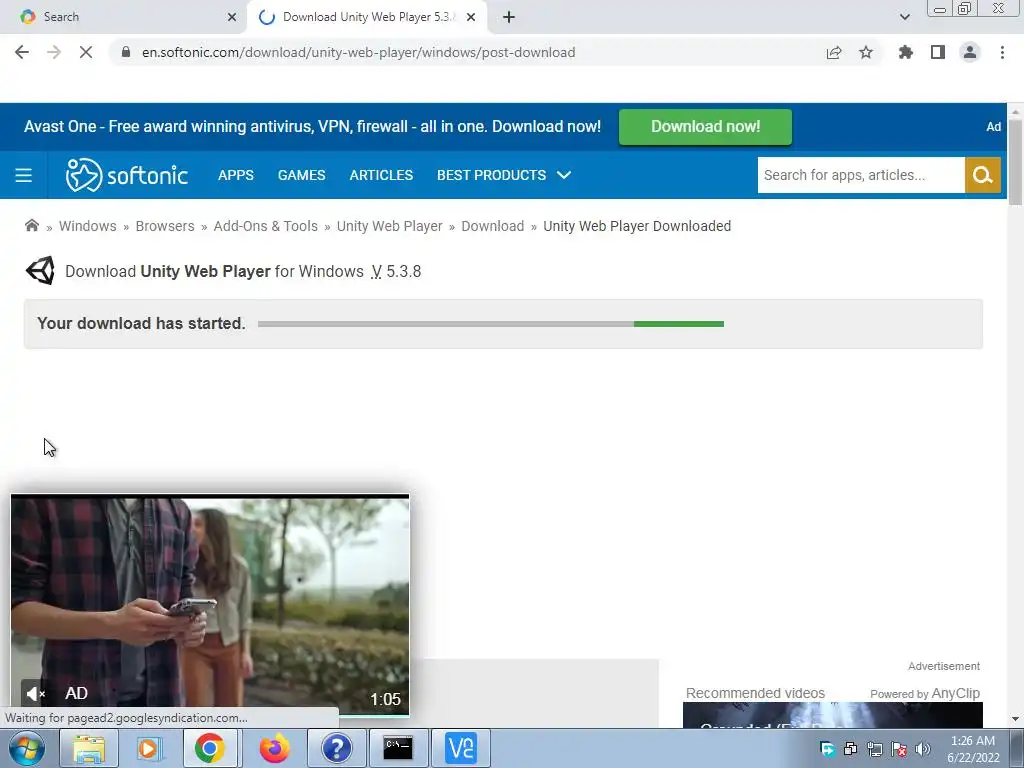This screenshot has width=1024, height=768.
Task: Submit search with the magnifier button
Action: tap(982, 175)
